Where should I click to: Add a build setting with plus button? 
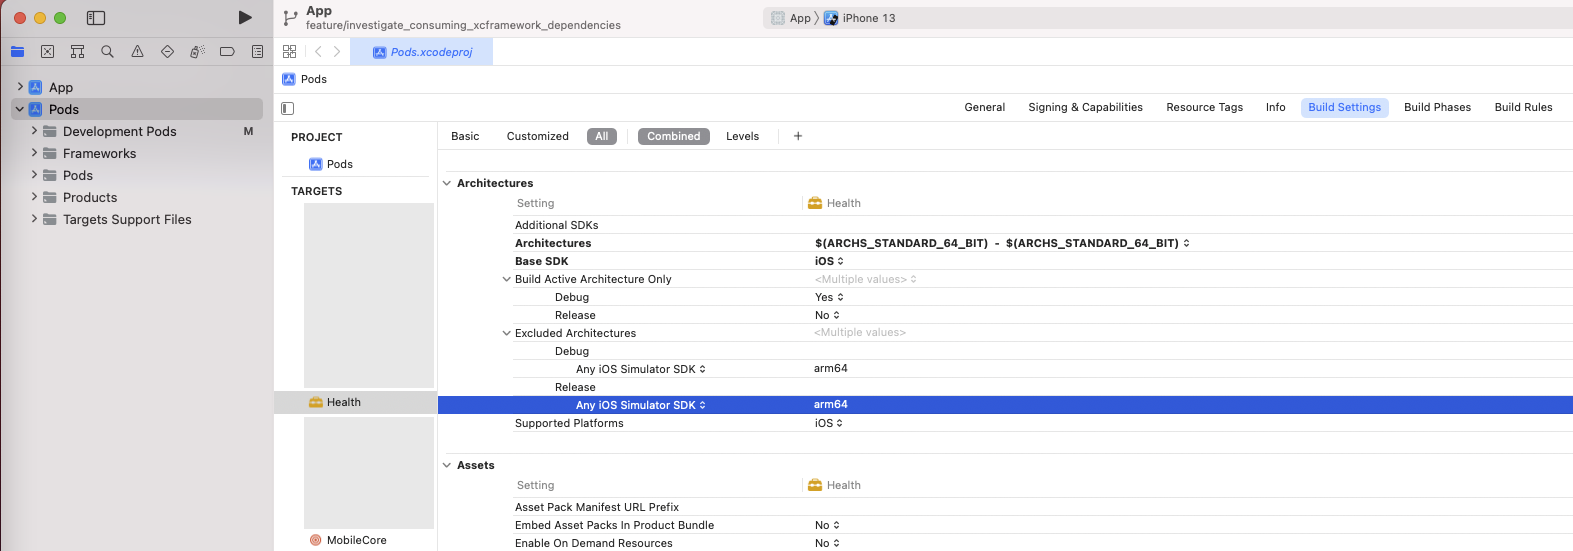pyautogui.click(x=798, y=136)
